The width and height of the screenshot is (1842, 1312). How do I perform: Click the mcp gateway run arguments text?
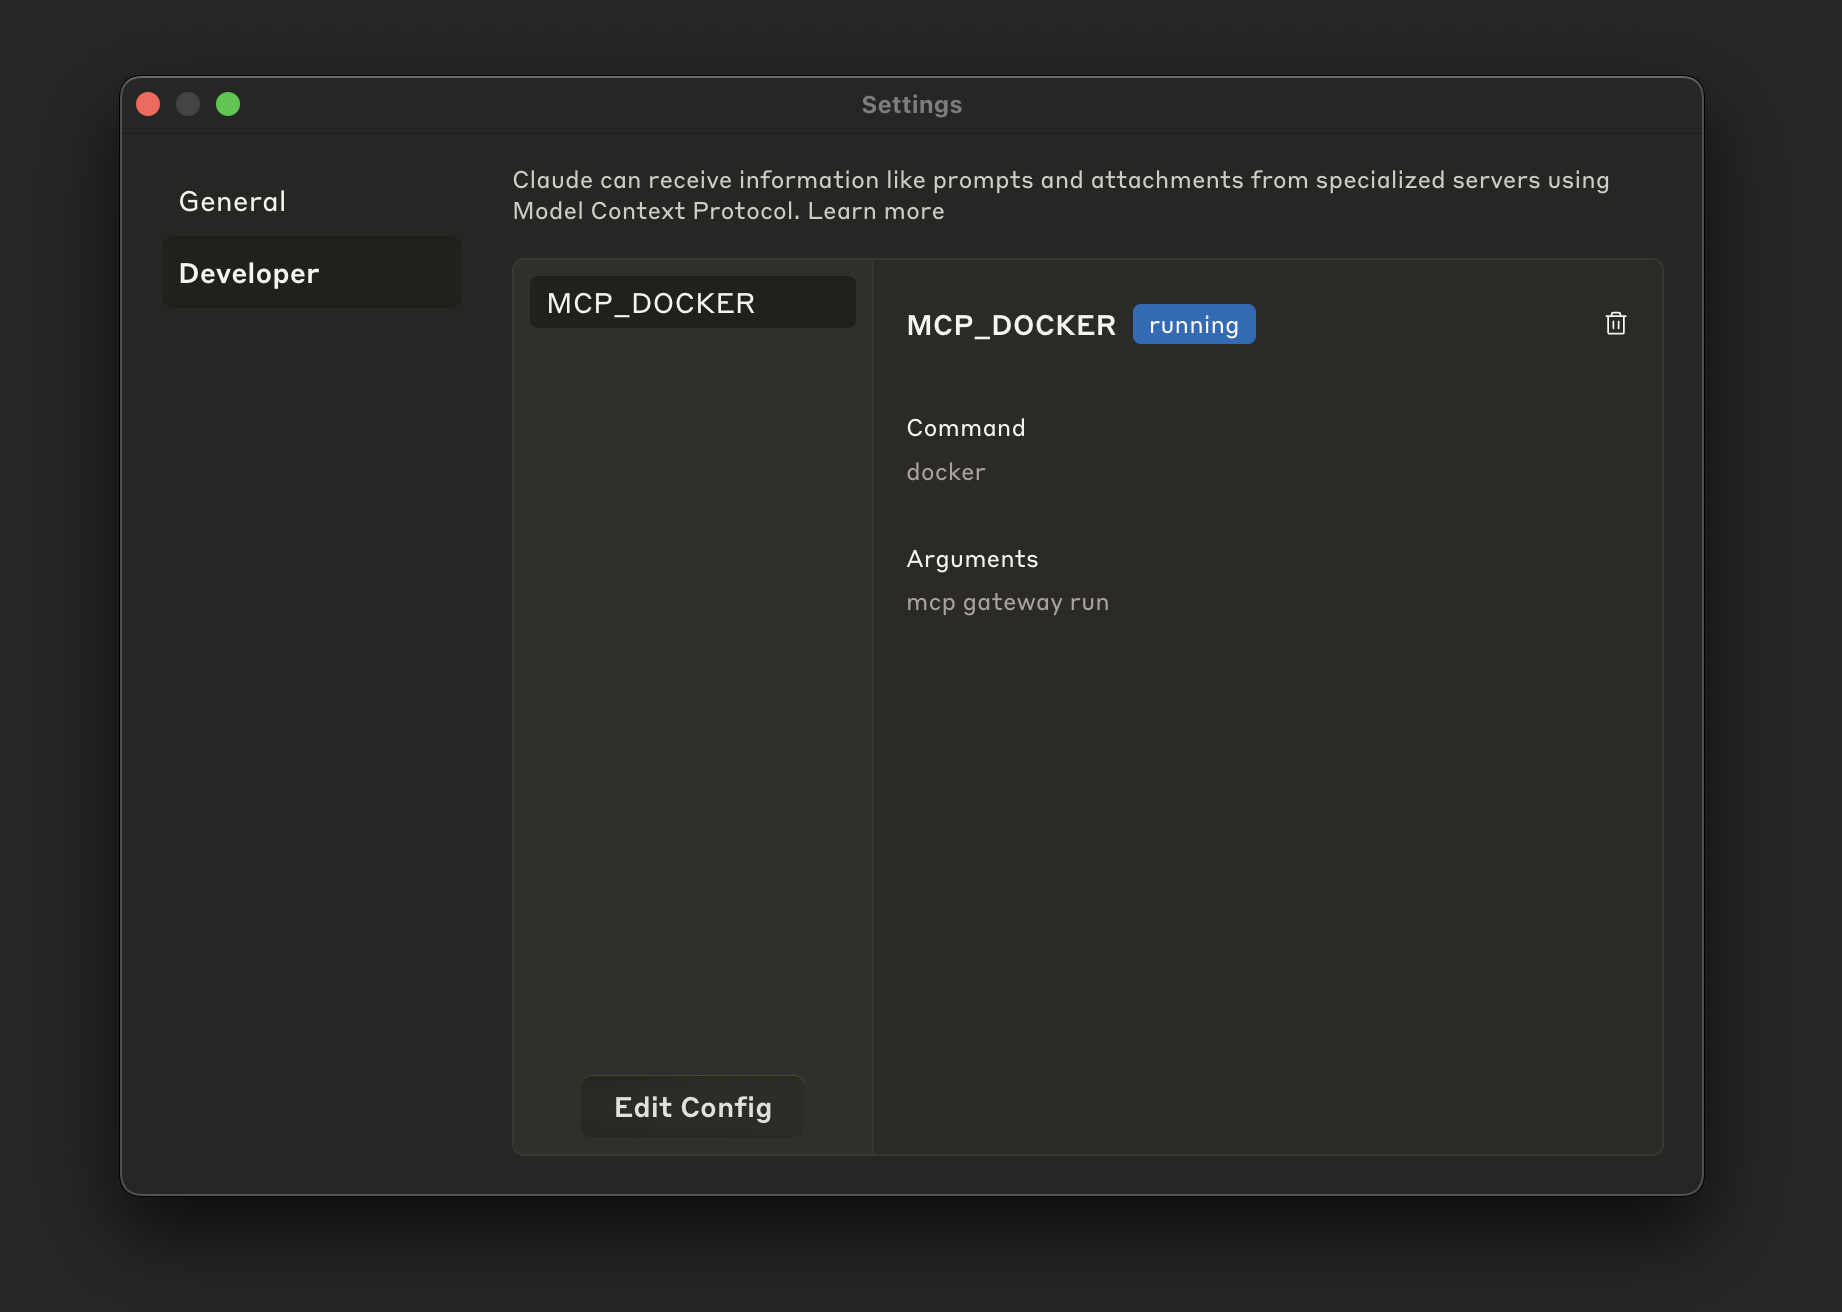click(x=1007, y=602)
